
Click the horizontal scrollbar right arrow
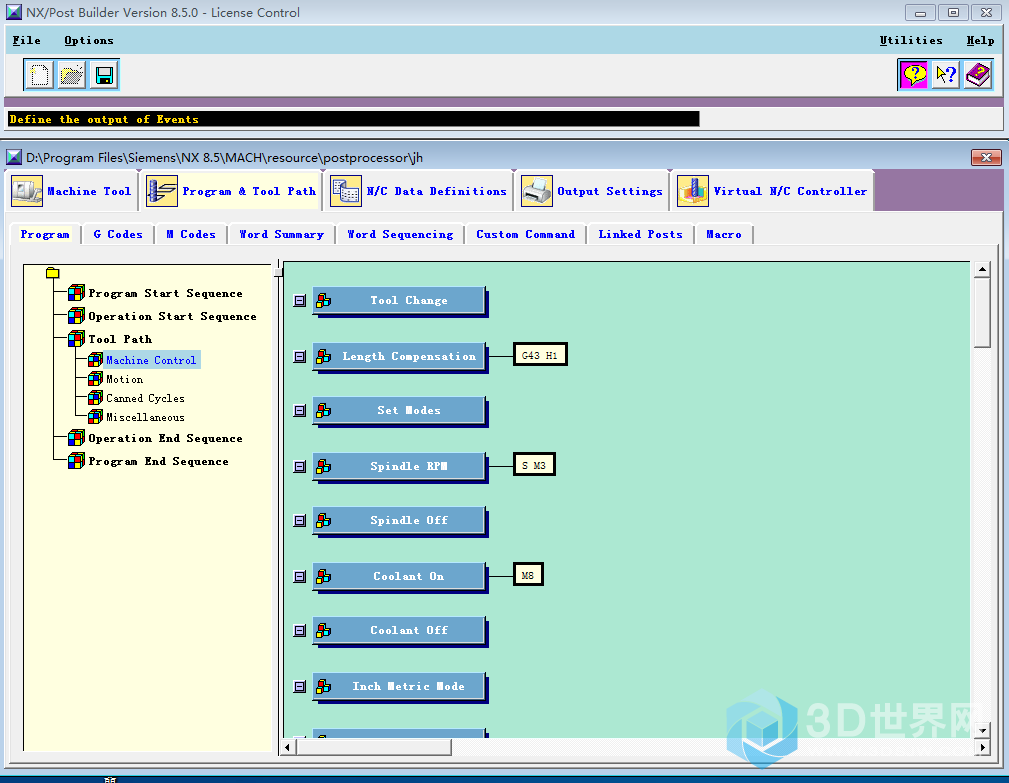click(982, 747)
